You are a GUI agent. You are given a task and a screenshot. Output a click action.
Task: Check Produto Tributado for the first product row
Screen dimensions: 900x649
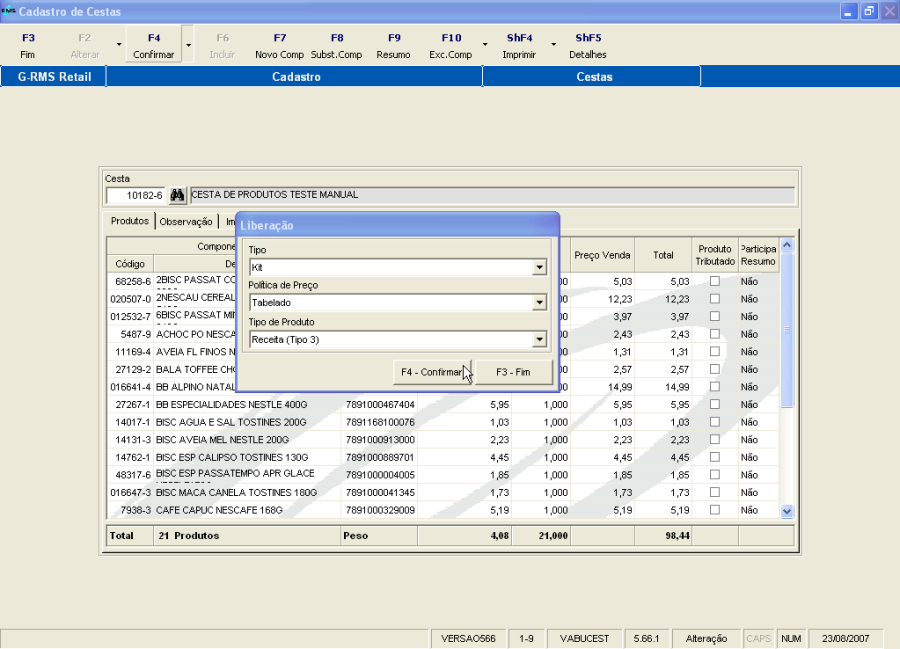click(714, 282)
